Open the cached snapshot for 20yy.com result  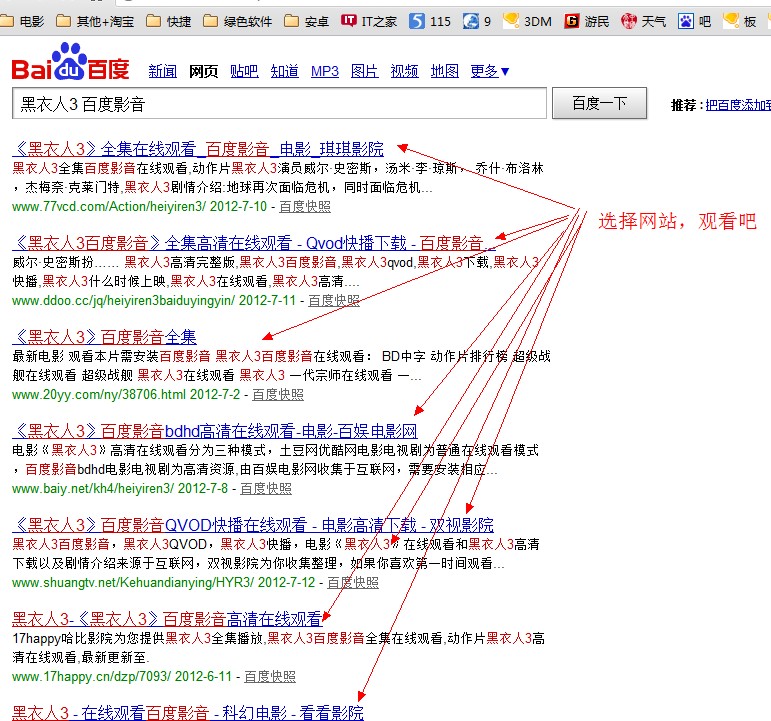[278, 394]
